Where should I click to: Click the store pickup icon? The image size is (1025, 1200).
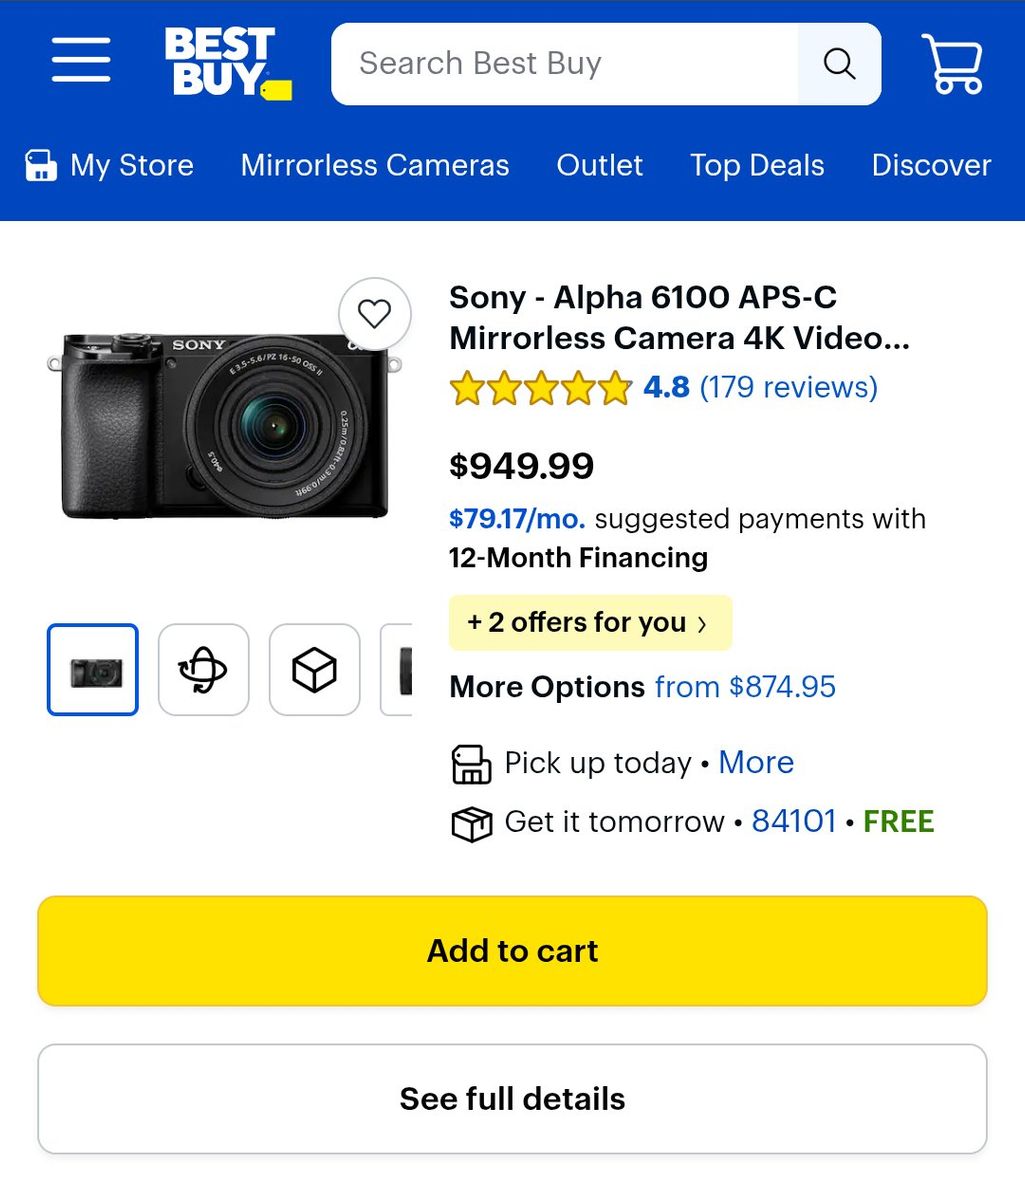coord(471,764)
